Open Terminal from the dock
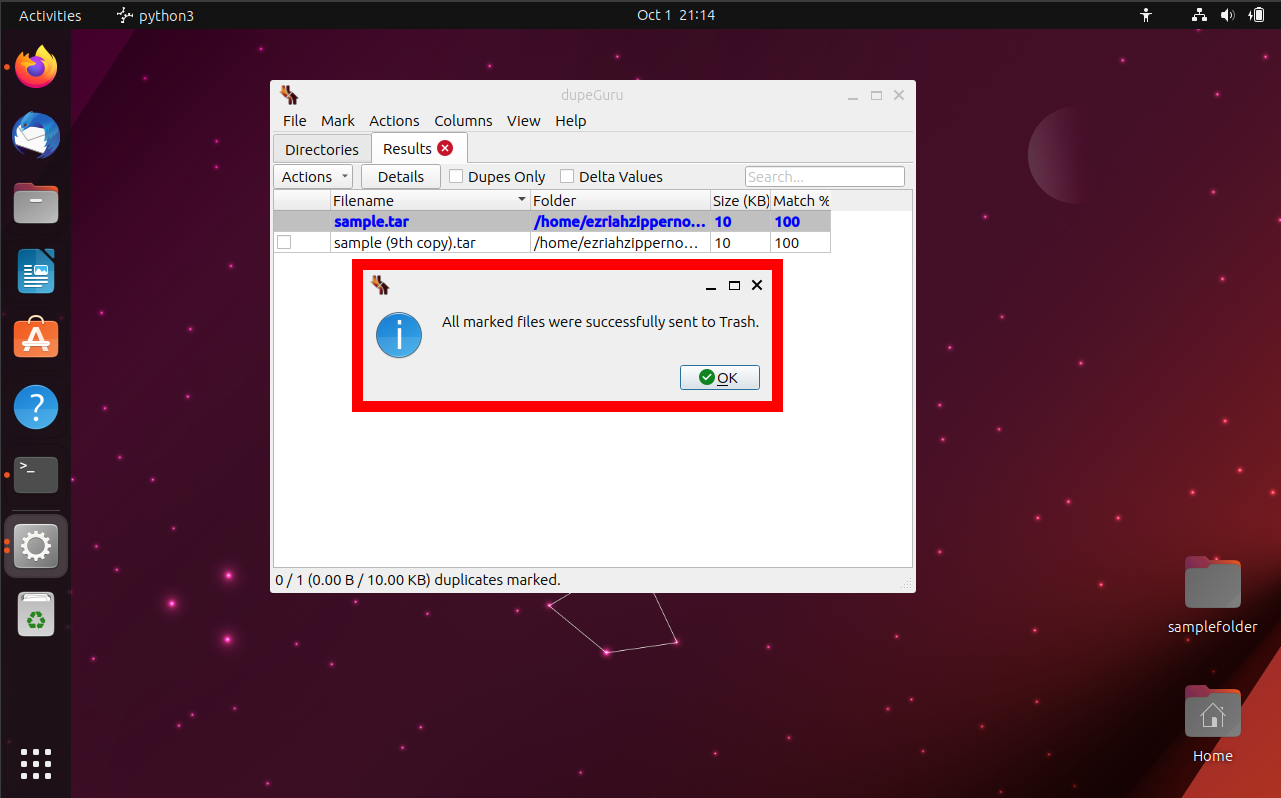Viewport: 1281px width, 798px height. (36, 474)
